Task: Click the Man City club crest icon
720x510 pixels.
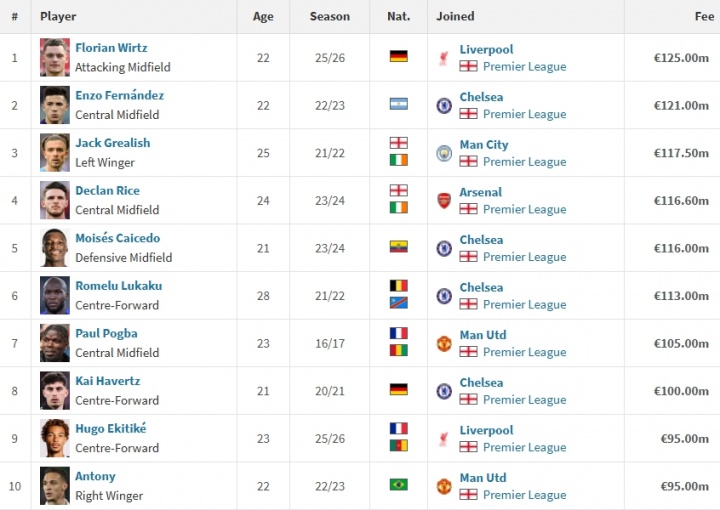Action: pyautogui.click(x=443, y=153)
